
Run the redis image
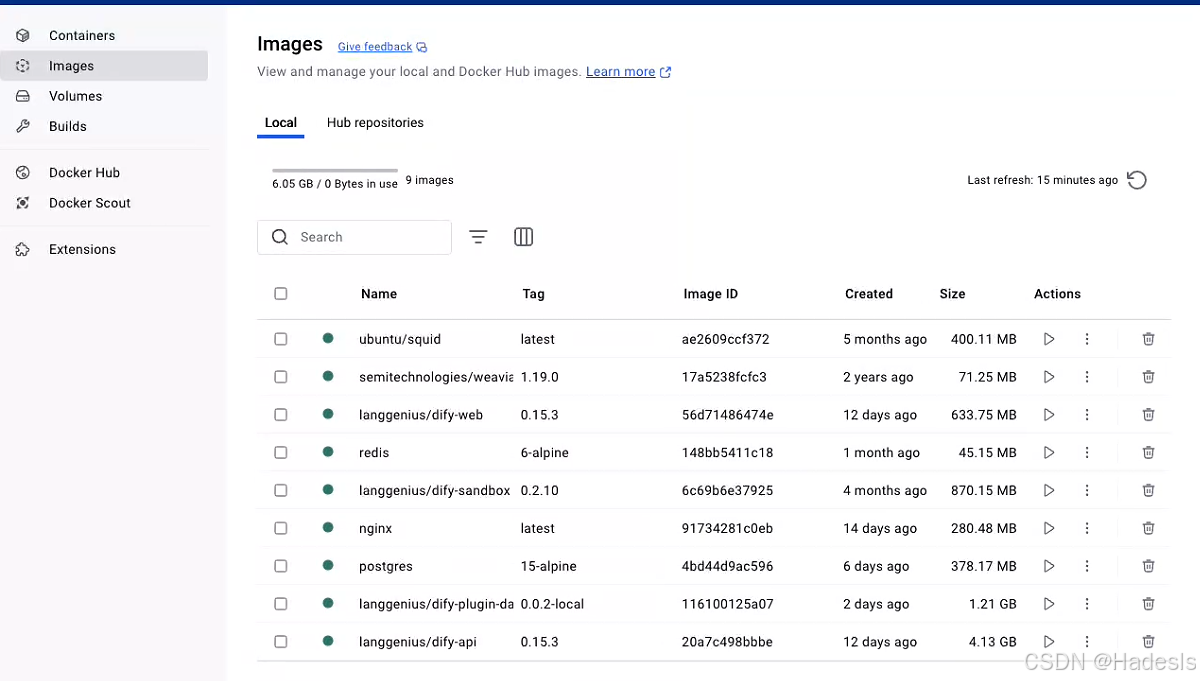coord(1049,453)
